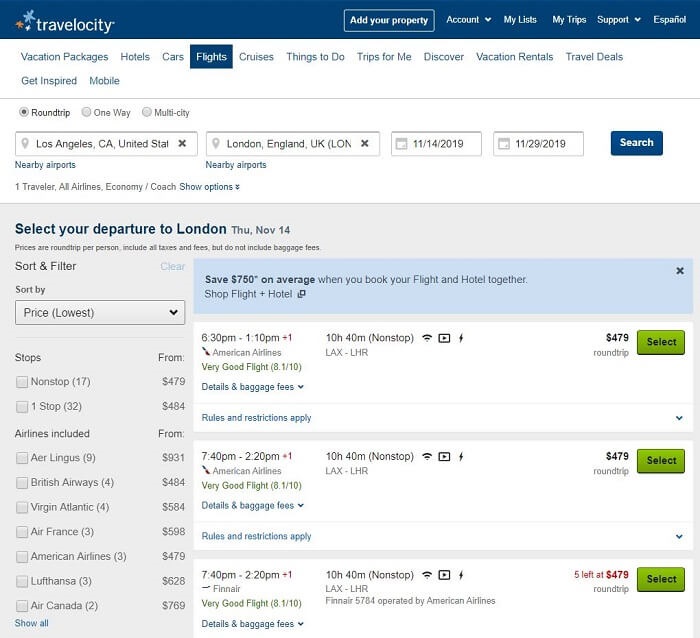The height and width of the screenshot is (638, 700).
Task: Switch language to Español
Action: click(x=670, y=20)
